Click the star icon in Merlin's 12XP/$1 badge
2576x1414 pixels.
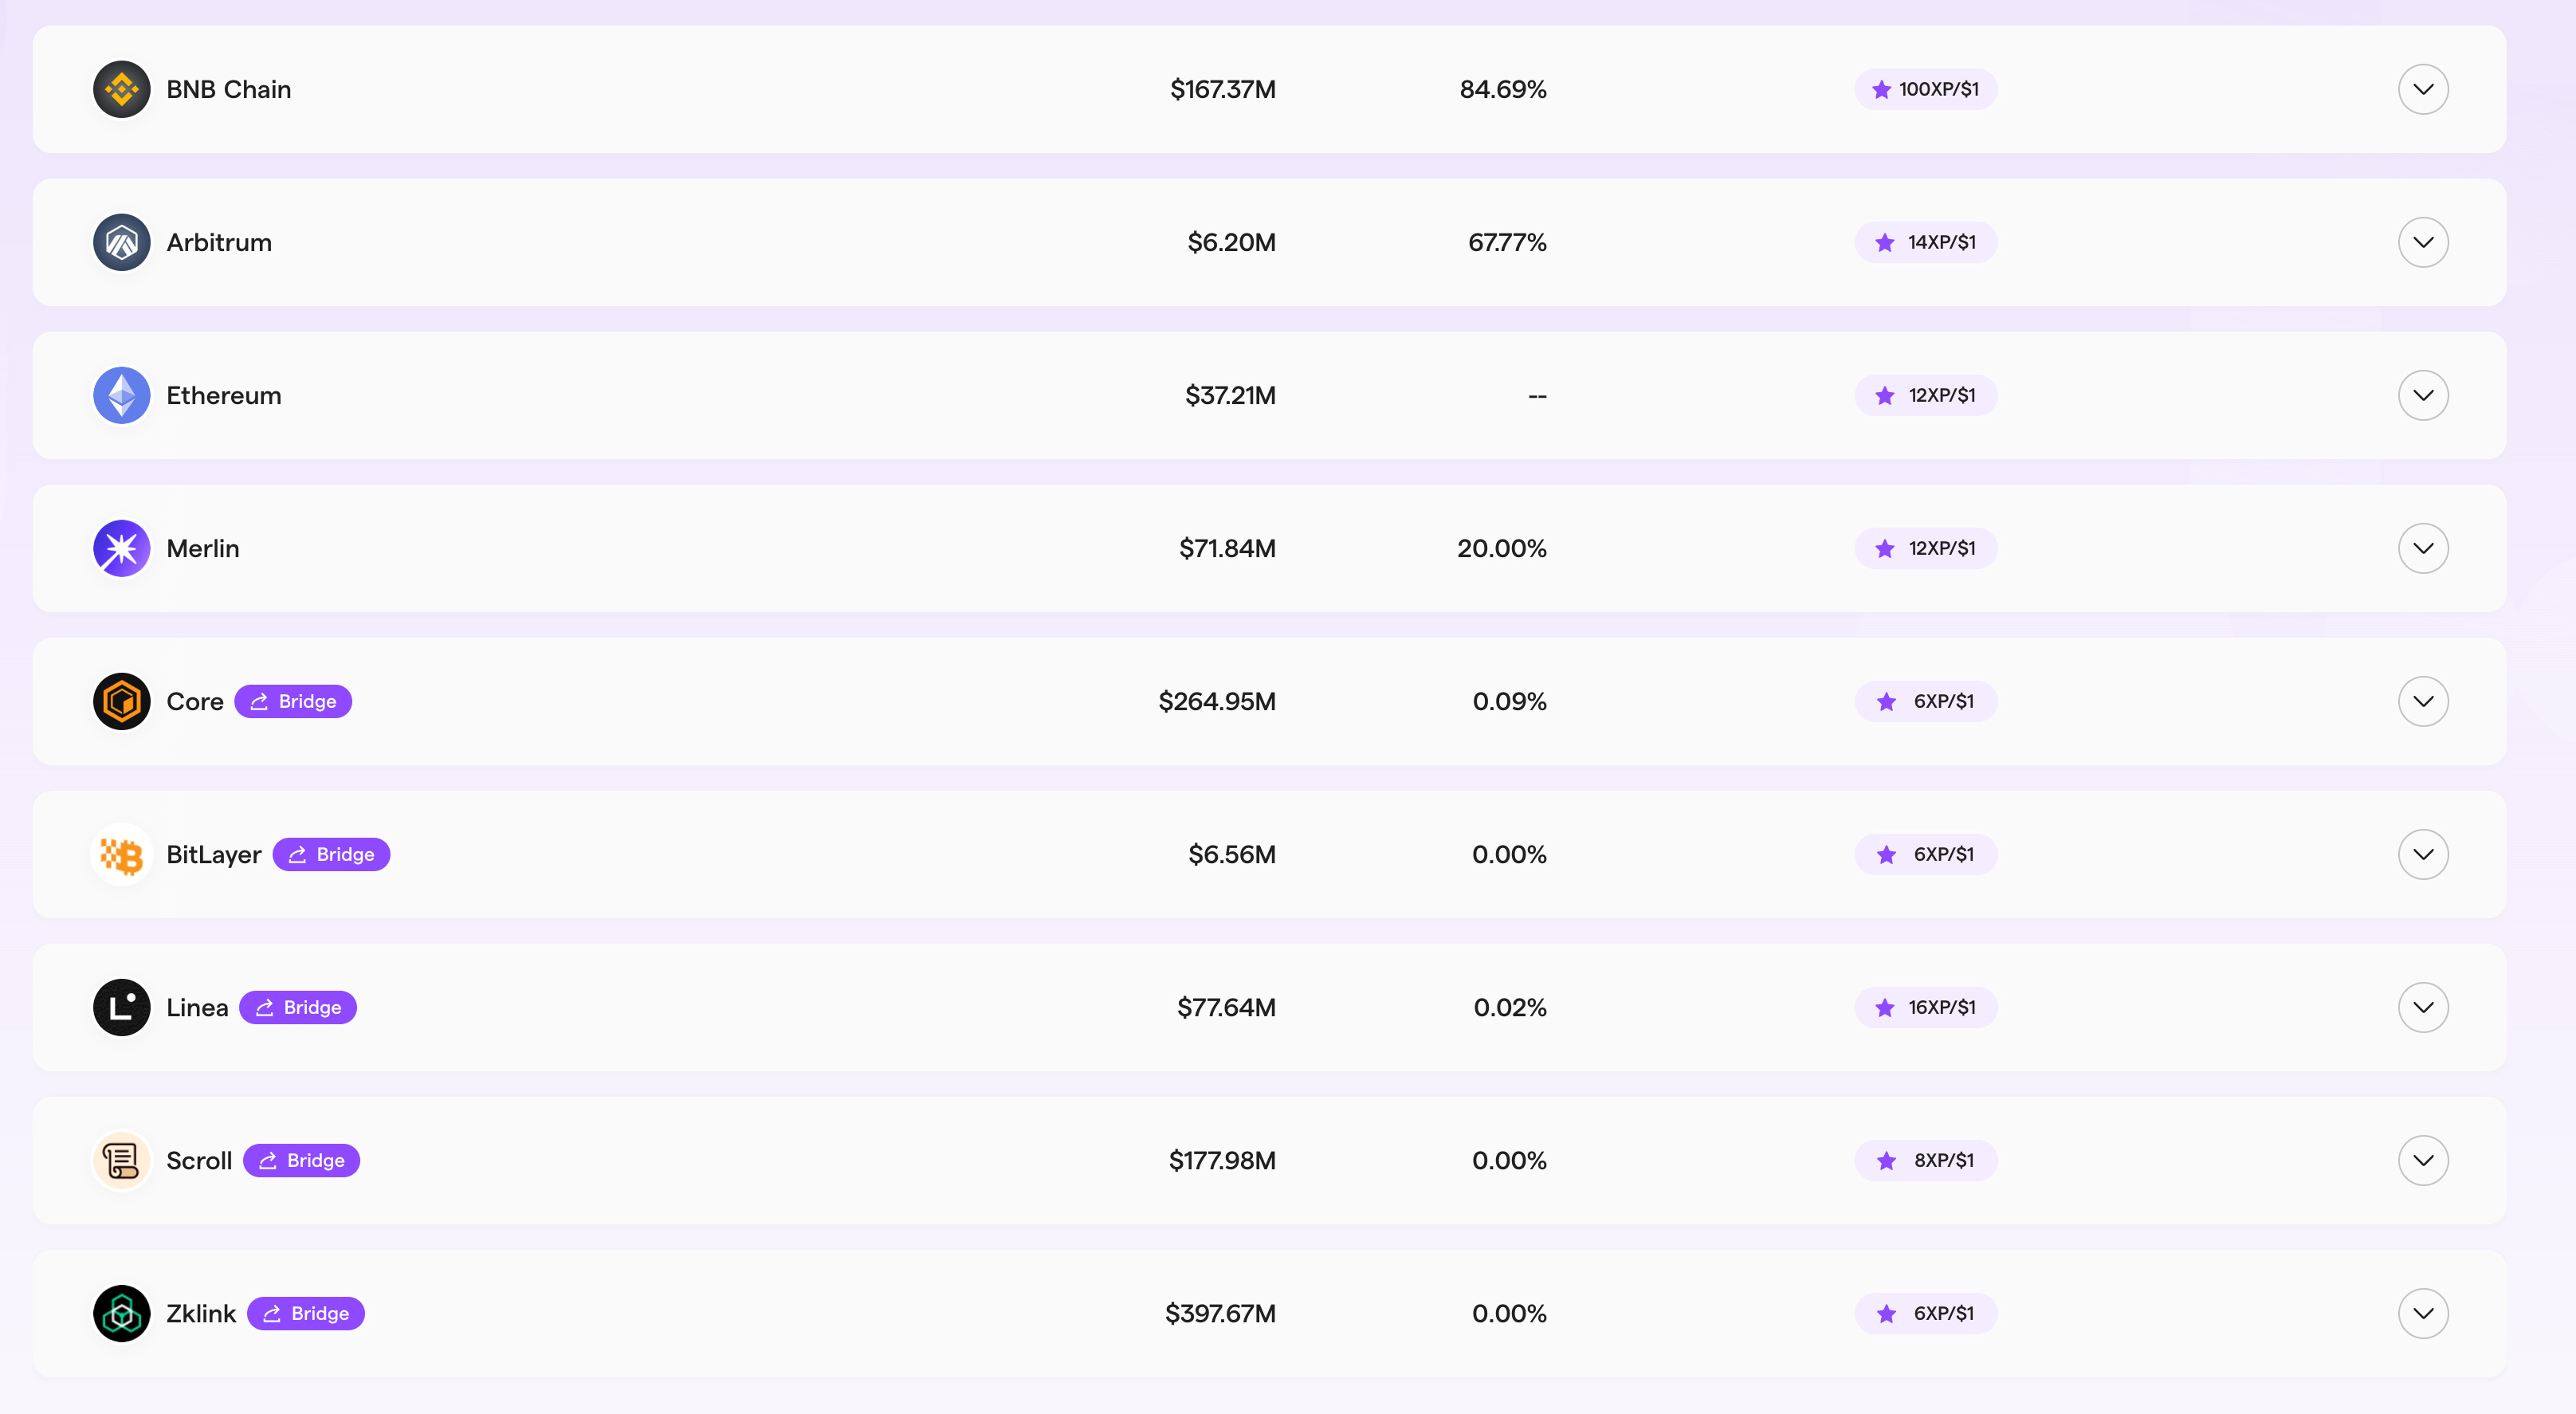coord(1885,548)
